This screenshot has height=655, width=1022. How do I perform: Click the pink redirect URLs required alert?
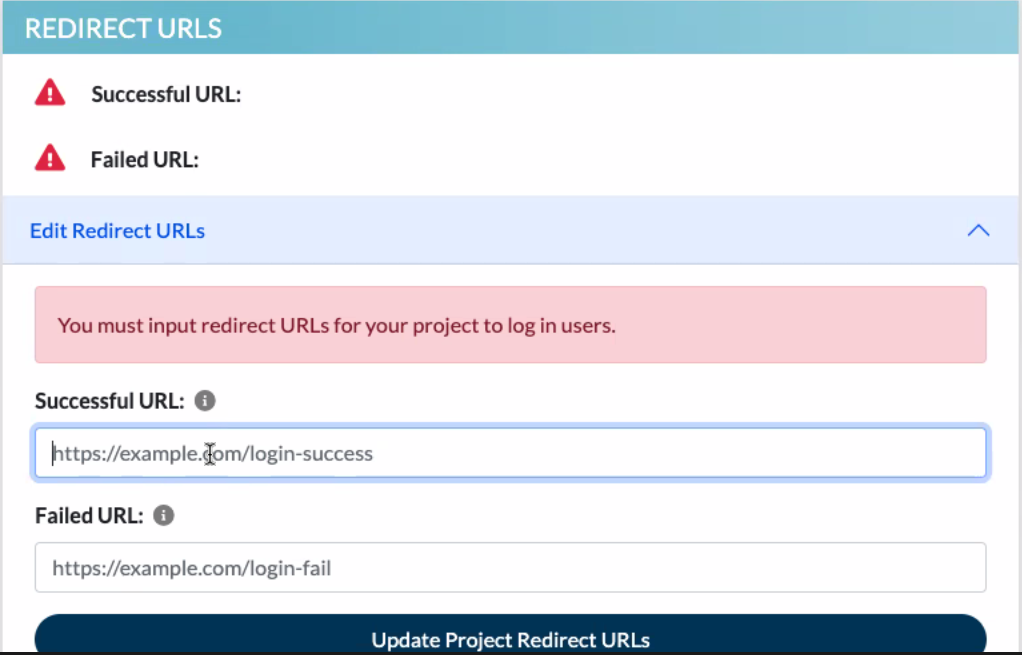(x=510, y=325)
